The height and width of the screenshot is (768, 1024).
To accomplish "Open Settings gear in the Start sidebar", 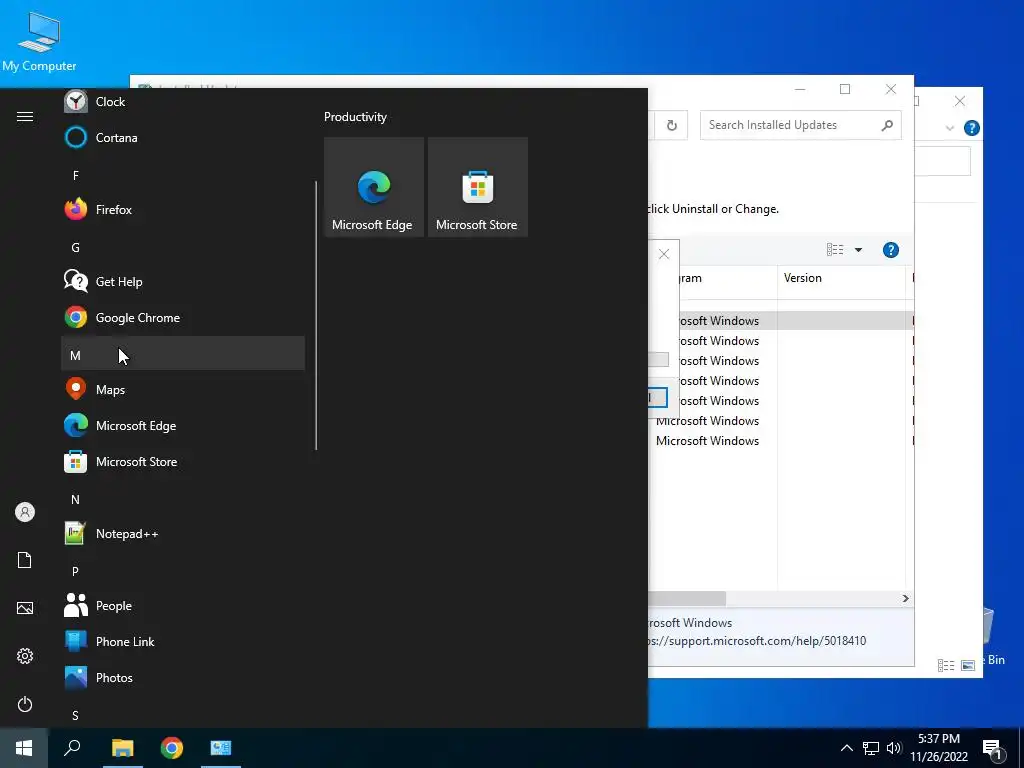I will 25,656.
